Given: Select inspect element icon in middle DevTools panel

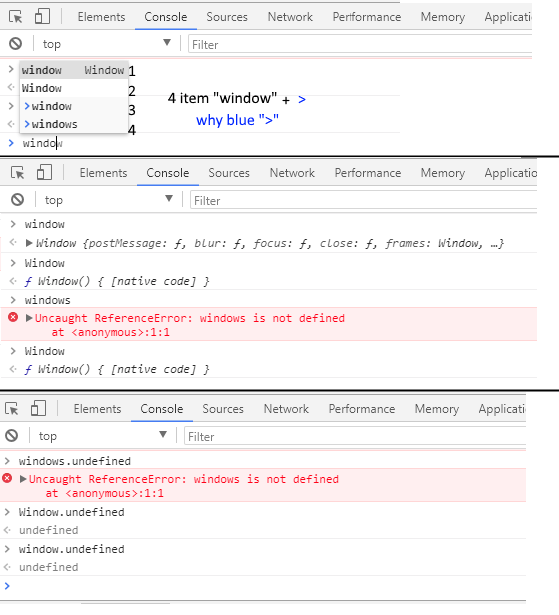Looking at the screenshot, I should tap(18, 173).
